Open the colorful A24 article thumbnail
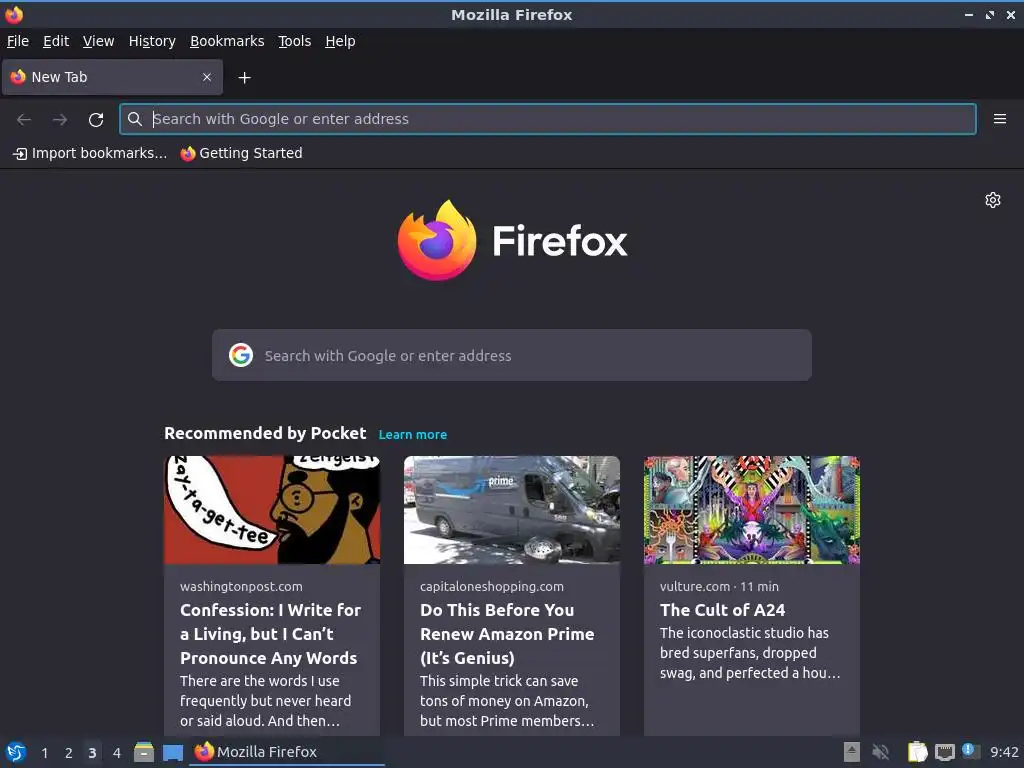 (752, 510)
